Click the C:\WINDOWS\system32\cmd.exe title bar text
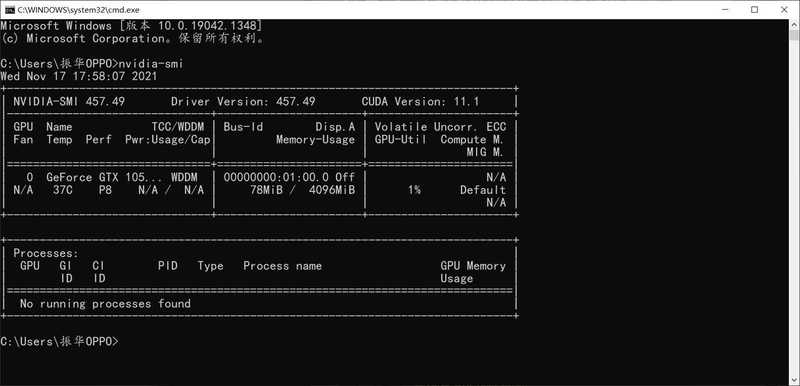Screen dimensions: 800x386 [x=78, y=10]
